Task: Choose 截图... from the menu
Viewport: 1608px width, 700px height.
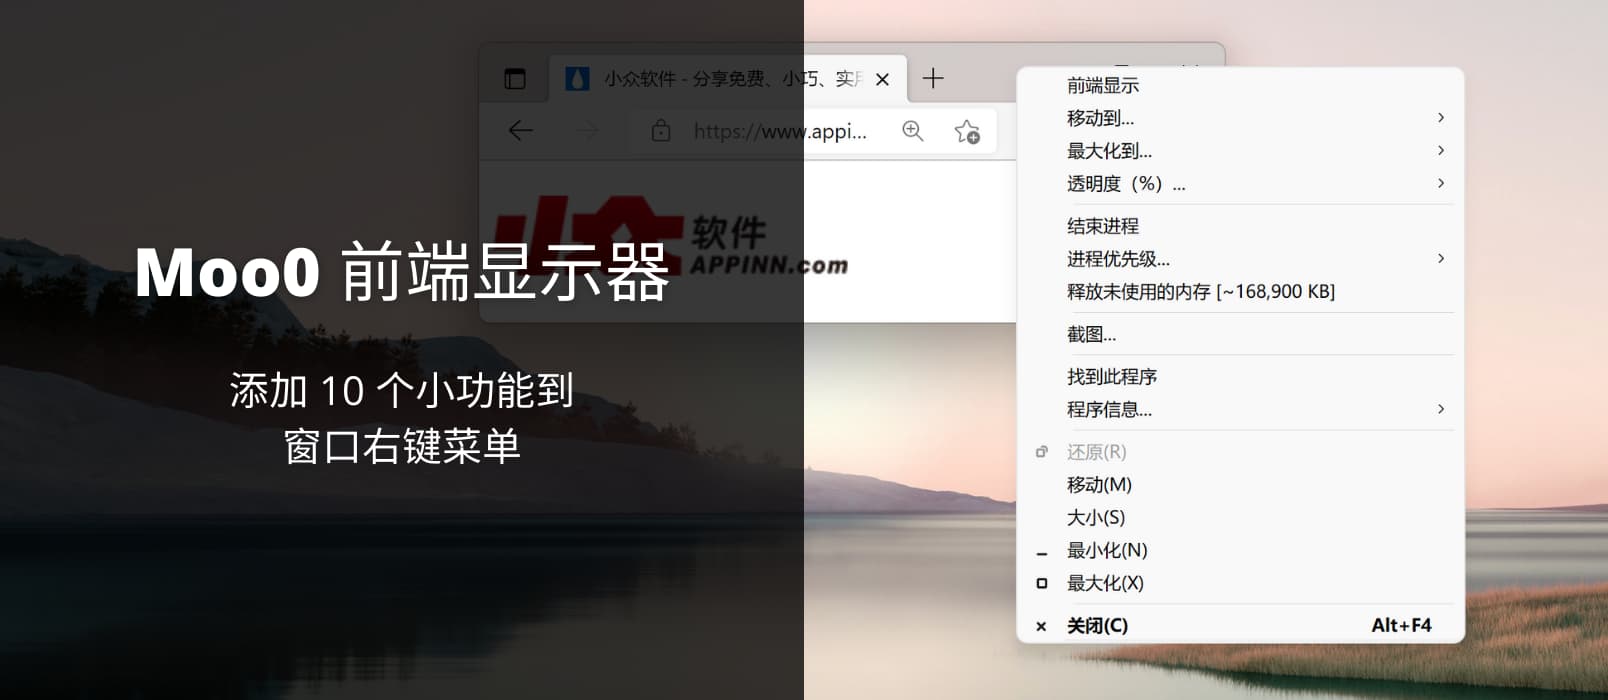Action: coord(1240,334)
